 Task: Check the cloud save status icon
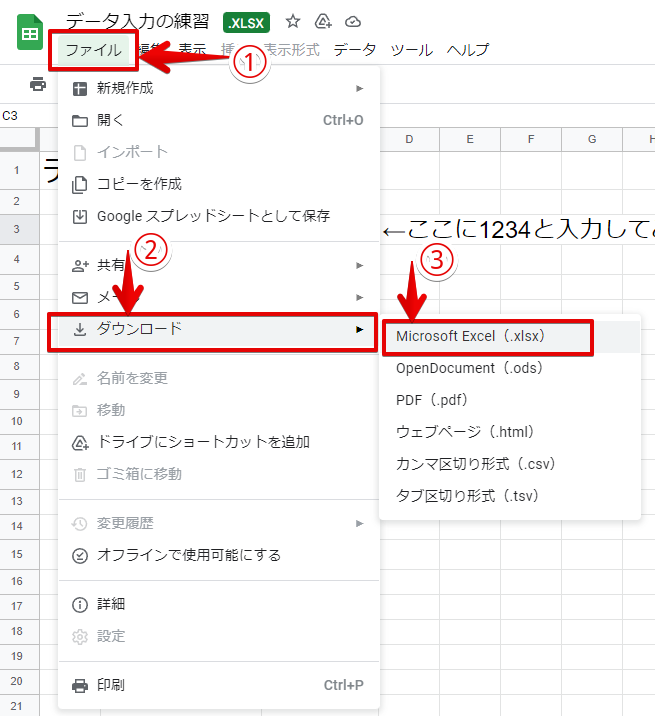click(x=352, y=21)
